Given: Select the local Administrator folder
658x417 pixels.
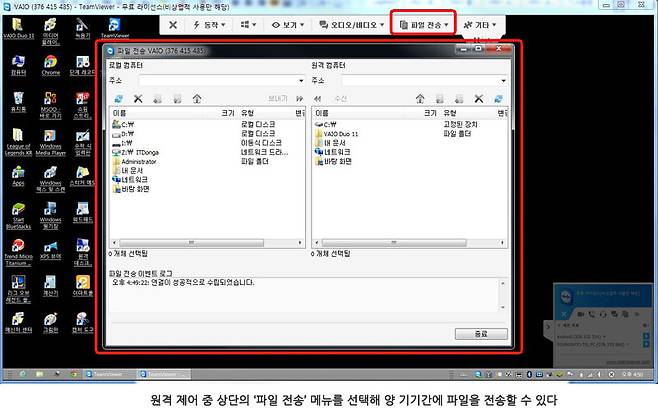Looking at the screenshot, I should click(x=134, y=162).
